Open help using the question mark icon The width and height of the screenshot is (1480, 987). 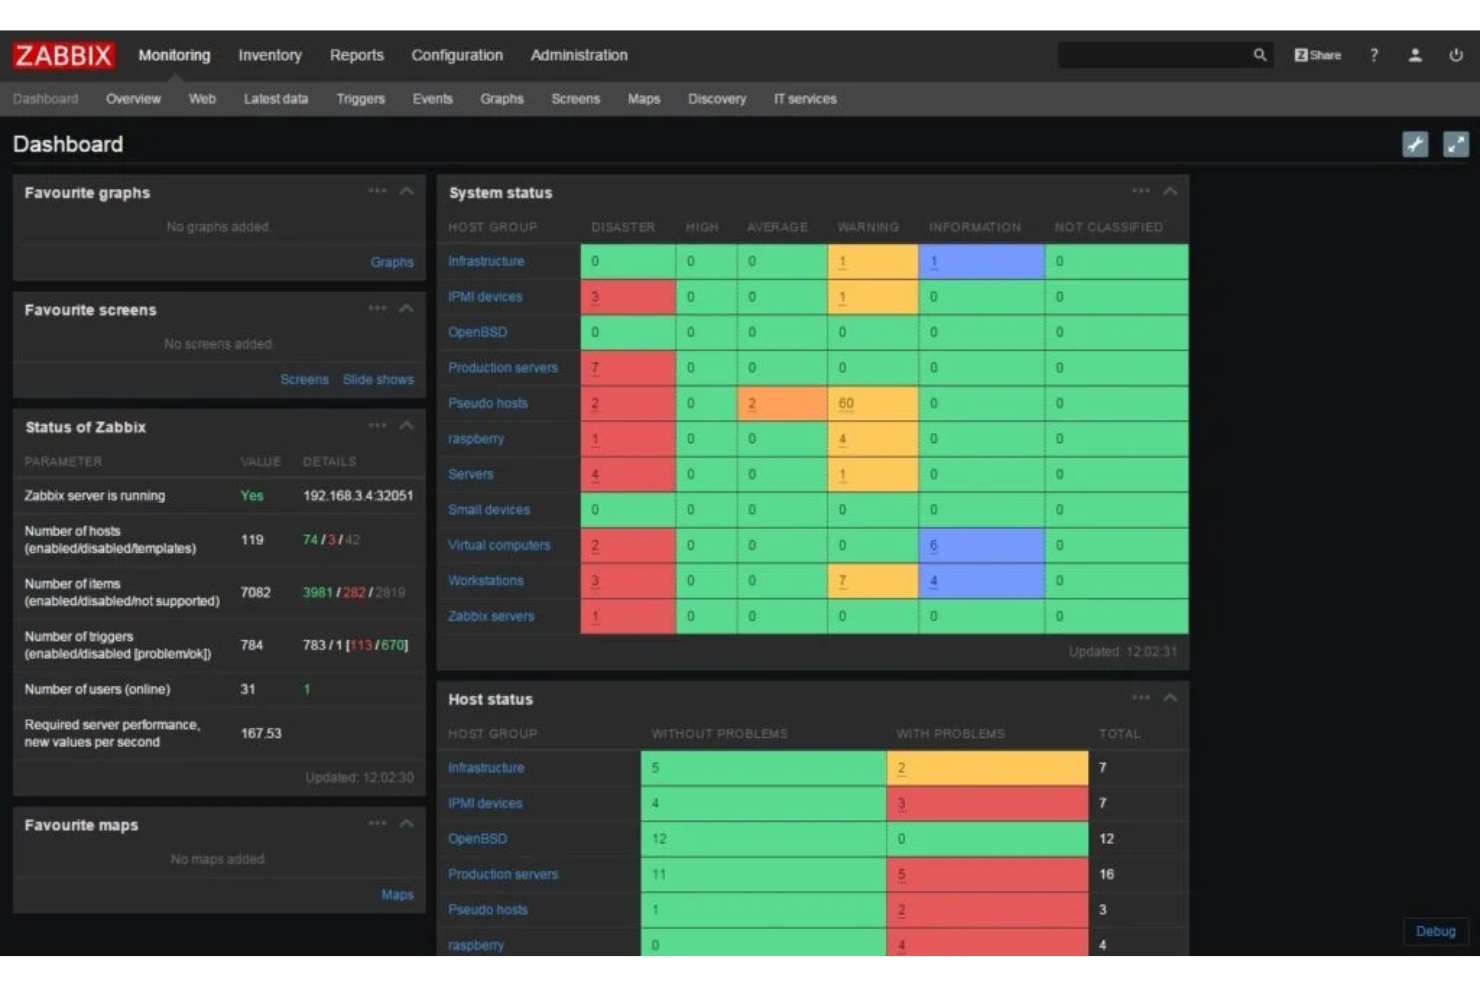tap(1373, 55)
